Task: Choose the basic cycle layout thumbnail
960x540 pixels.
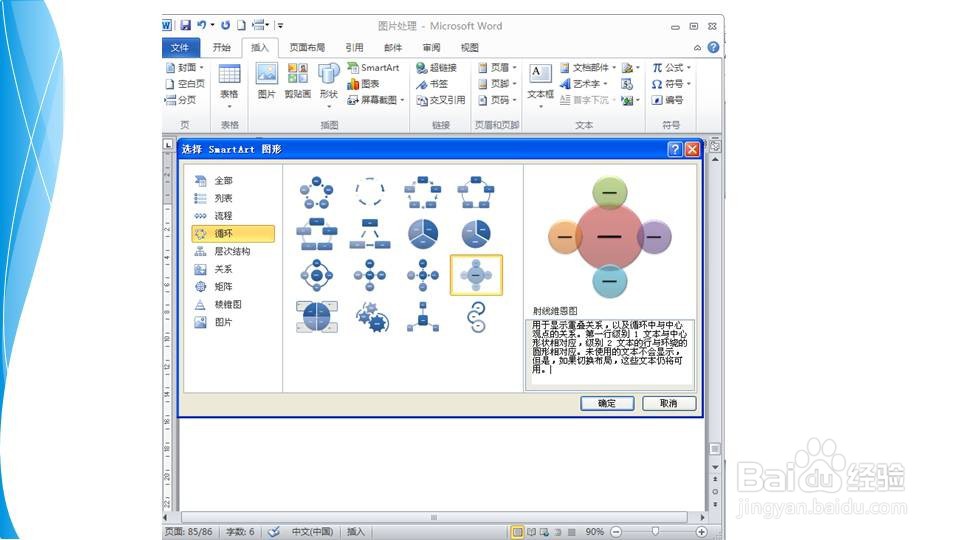Action: click(x=317, y=192)
